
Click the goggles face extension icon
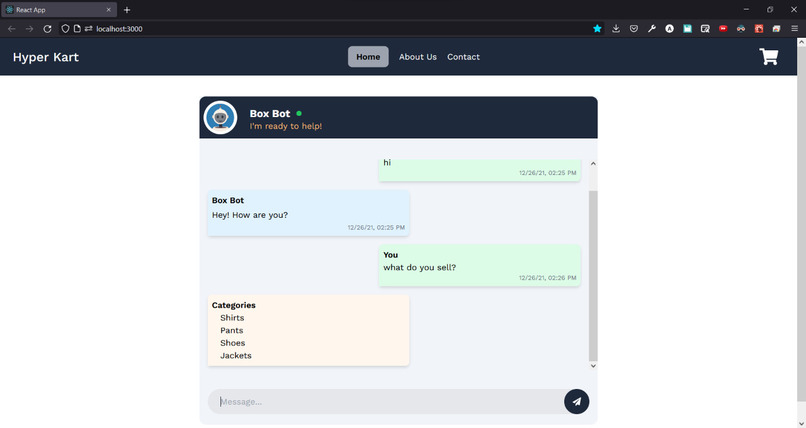(741, 29)
